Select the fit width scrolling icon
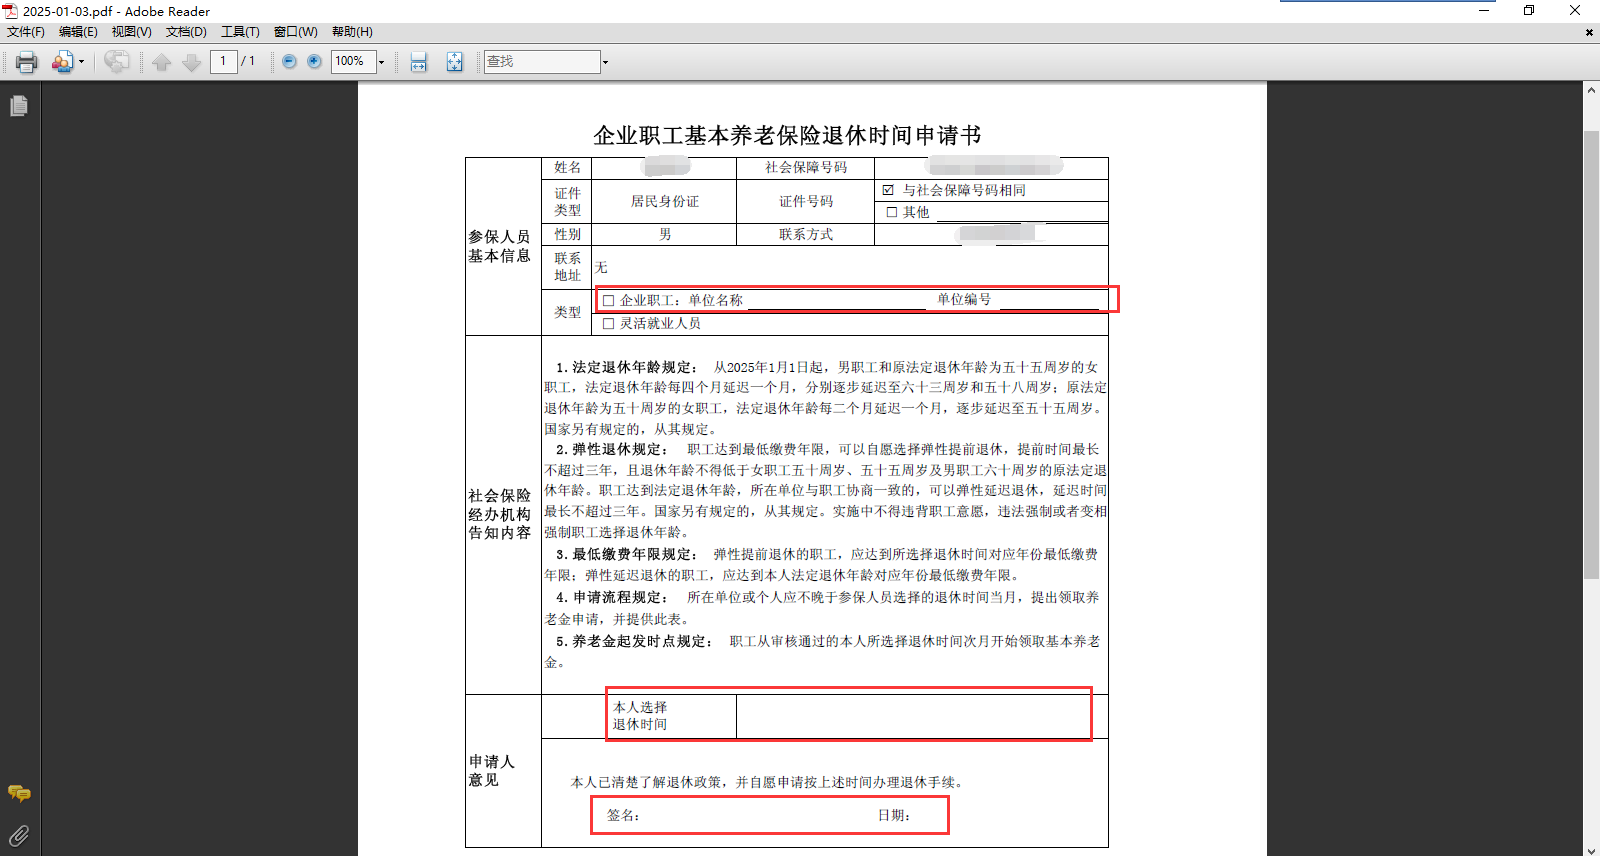Screen dimensions: 1600x856 pos(419,62)
